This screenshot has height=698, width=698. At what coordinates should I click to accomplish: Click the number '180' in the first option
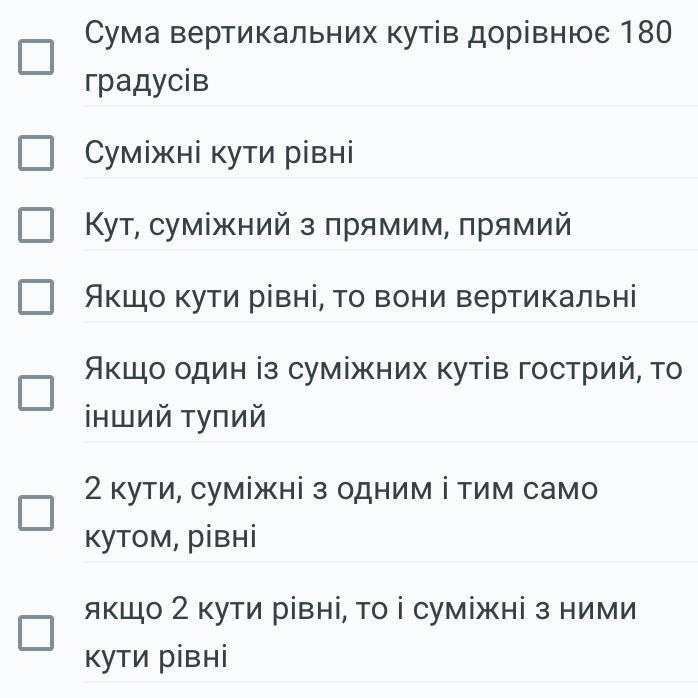(646, 34)
